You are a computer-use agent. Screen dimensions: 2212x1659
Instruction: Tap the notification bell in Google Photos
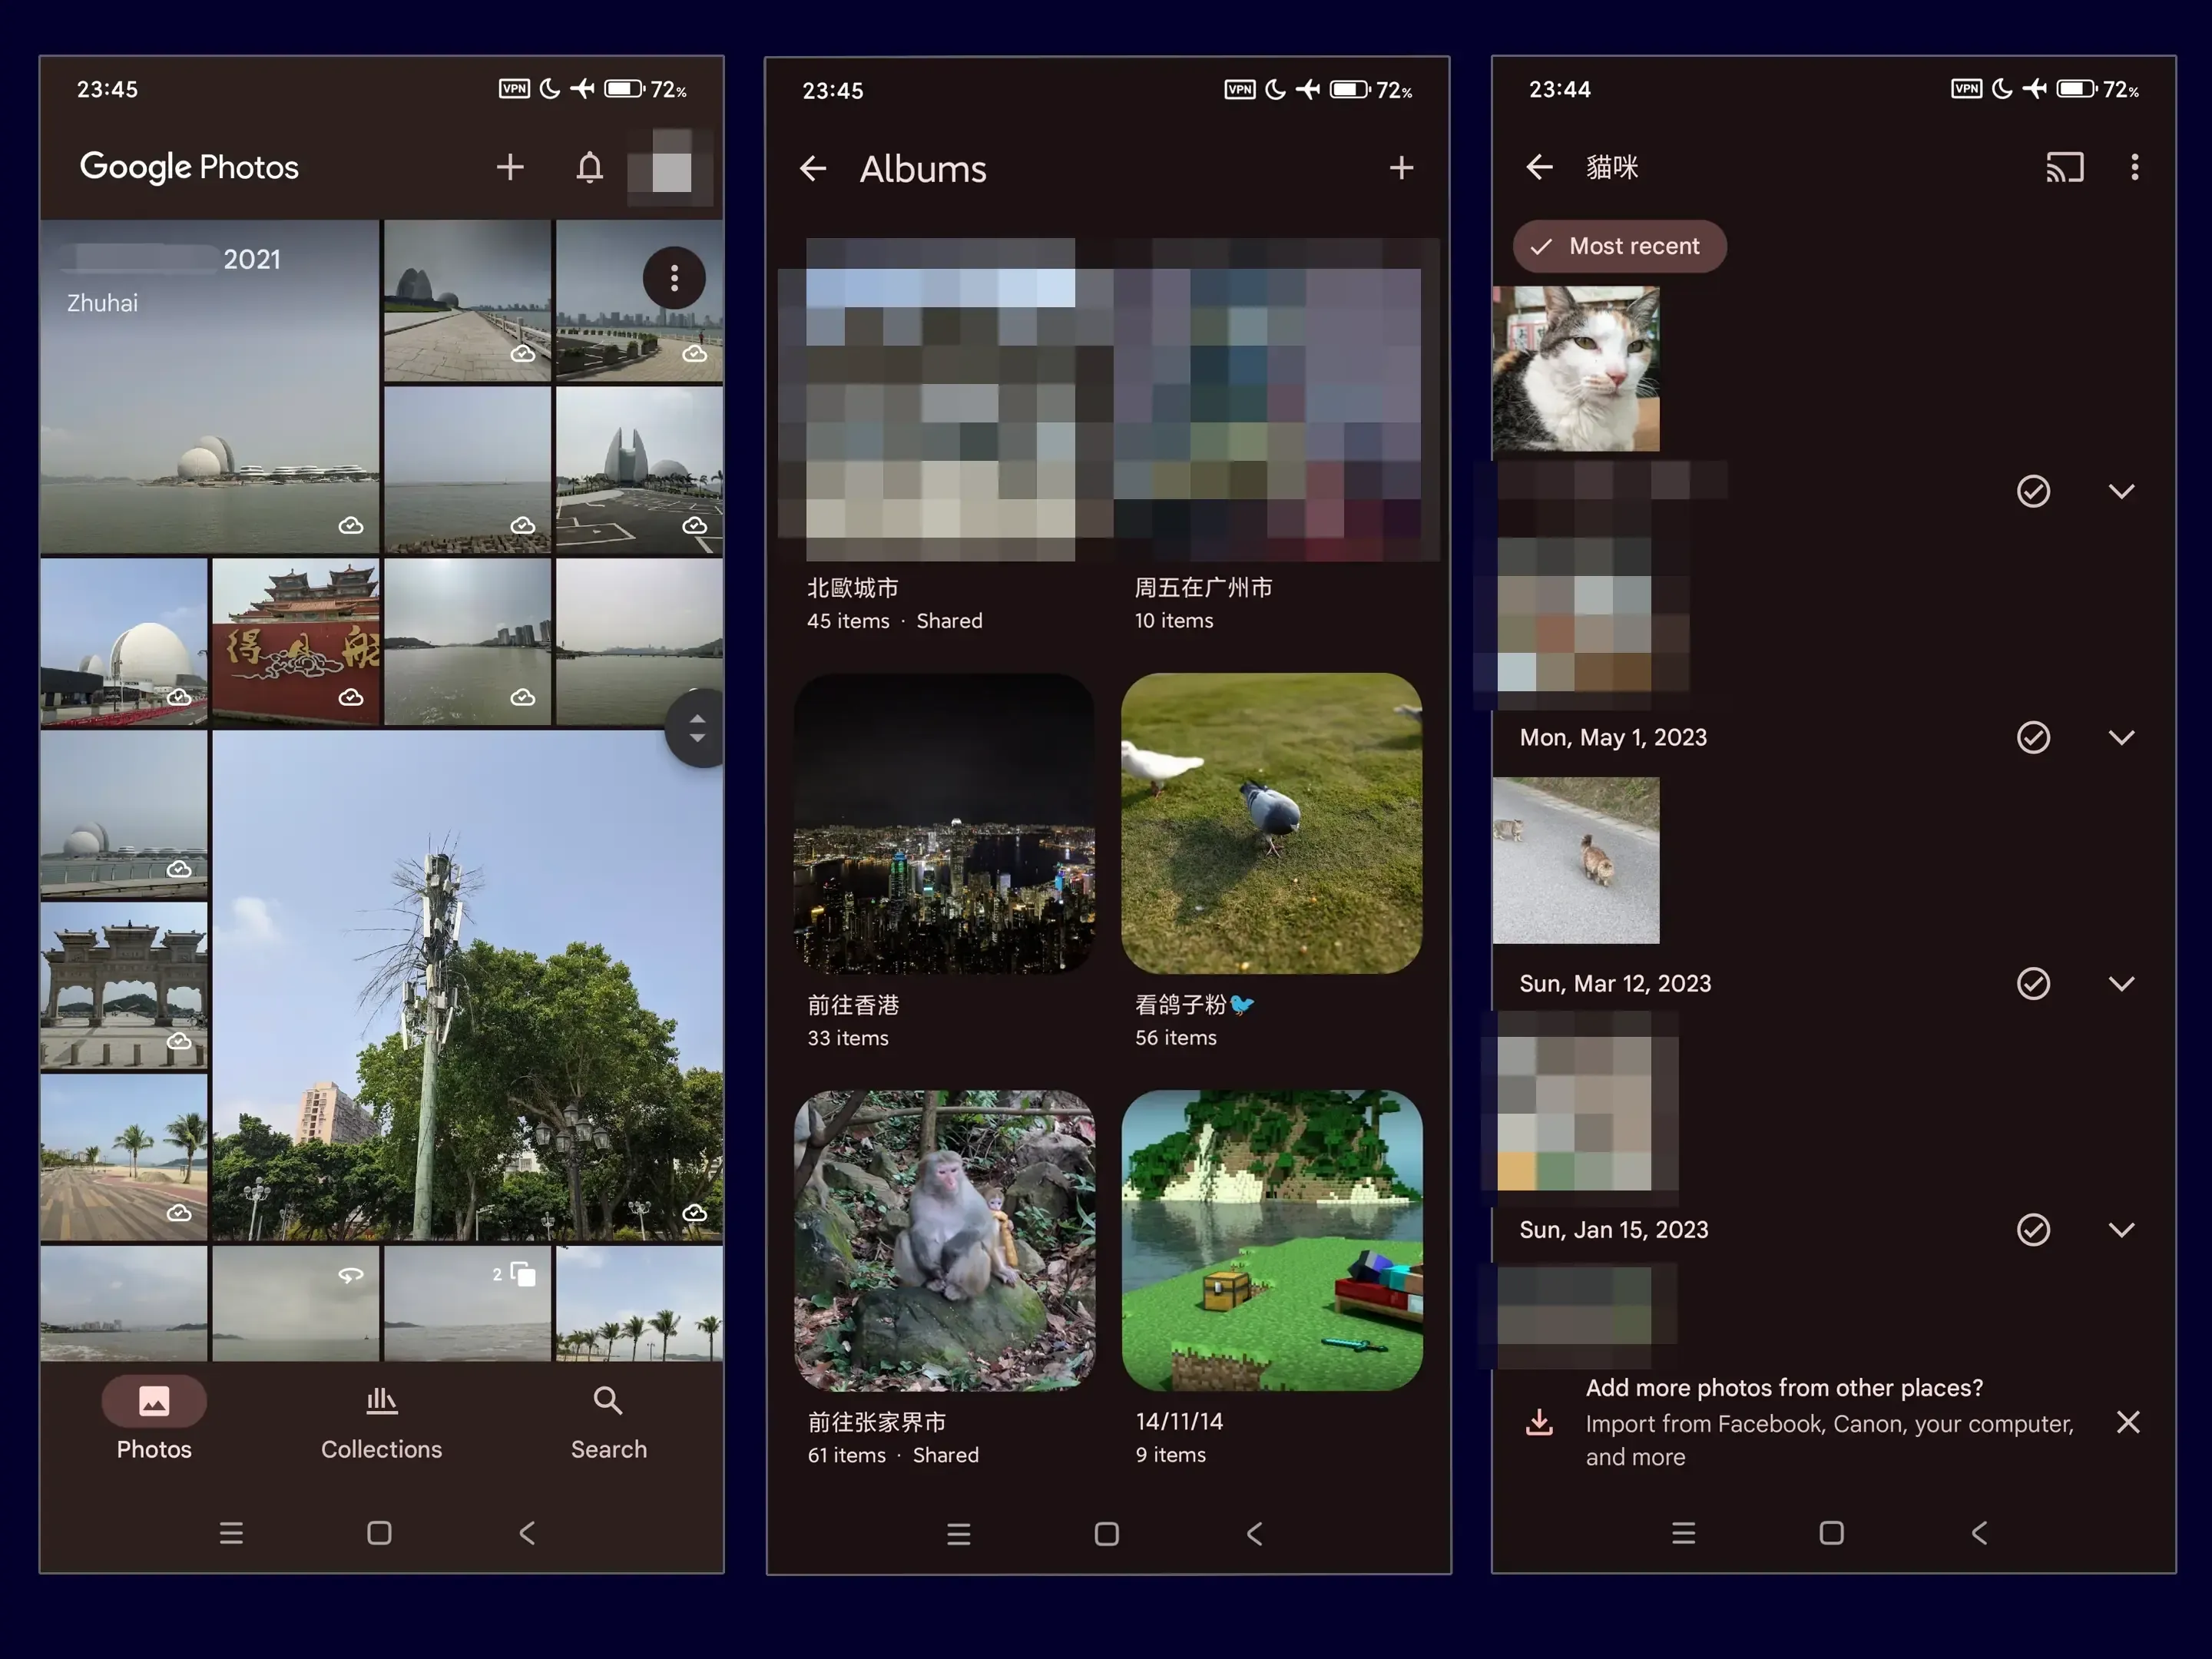coord(589,167)
